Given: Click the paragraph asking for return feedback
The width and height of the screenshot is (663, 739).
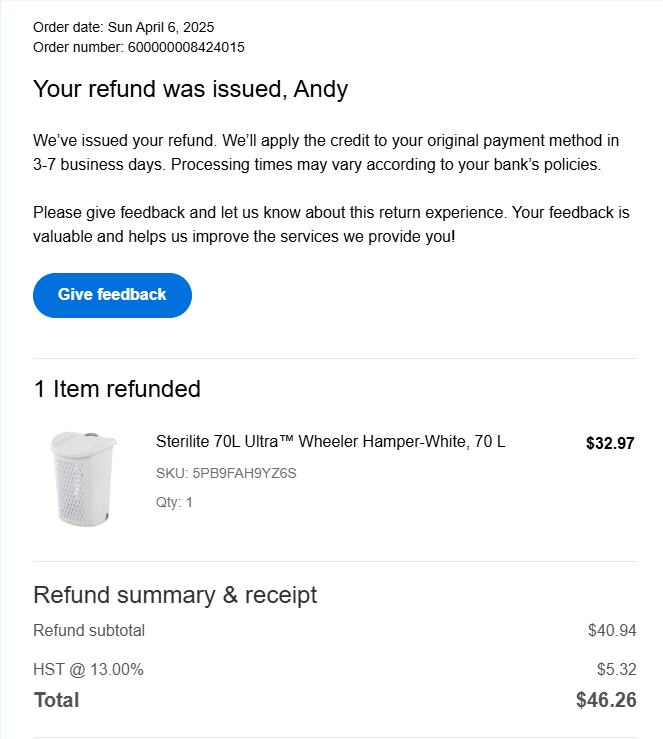Looking at the screenshot, I should tap(331, 226).
